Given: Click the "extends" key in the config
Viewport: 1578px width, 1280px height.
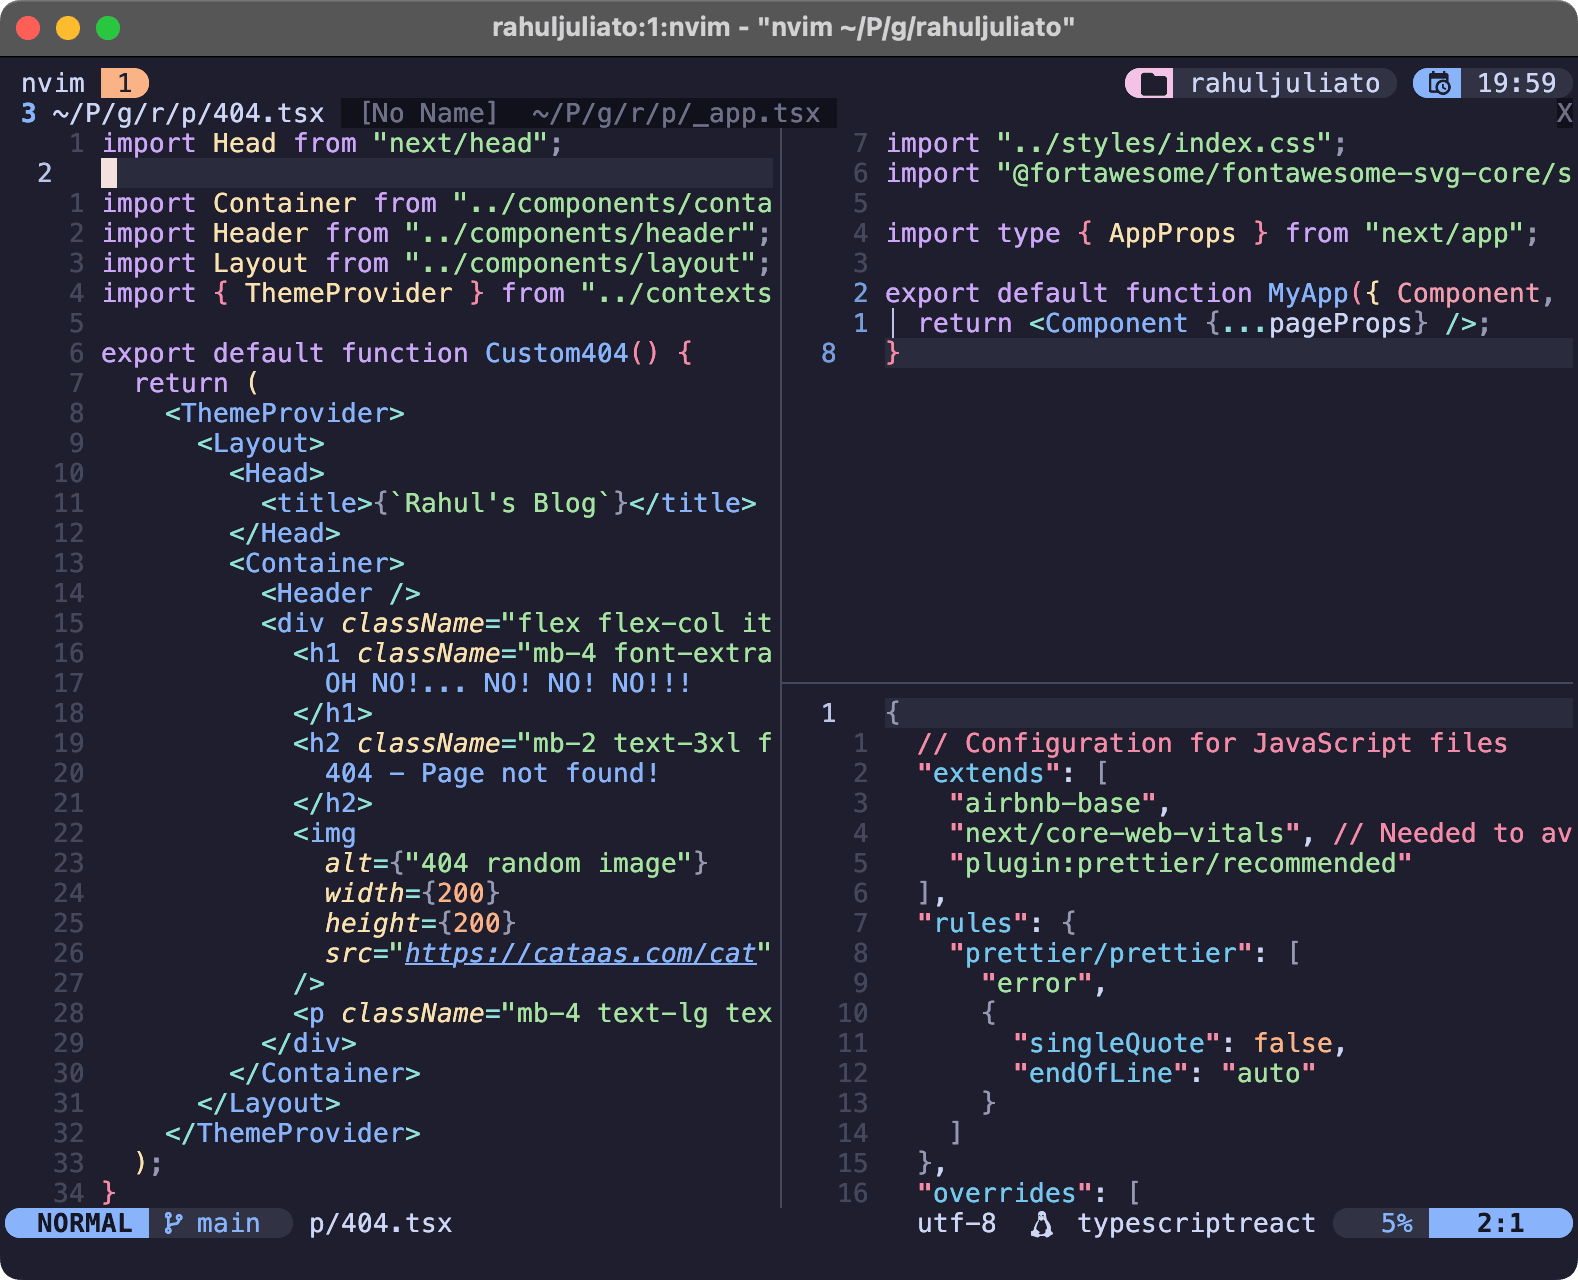Looking at the screenshot, I should 989,773.
